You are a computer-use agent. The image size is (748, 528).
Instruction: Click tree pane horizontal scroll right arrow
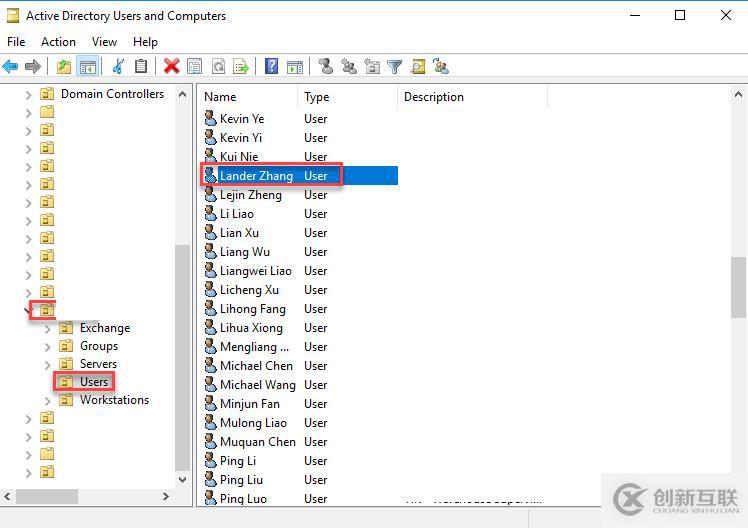[166, 497]
